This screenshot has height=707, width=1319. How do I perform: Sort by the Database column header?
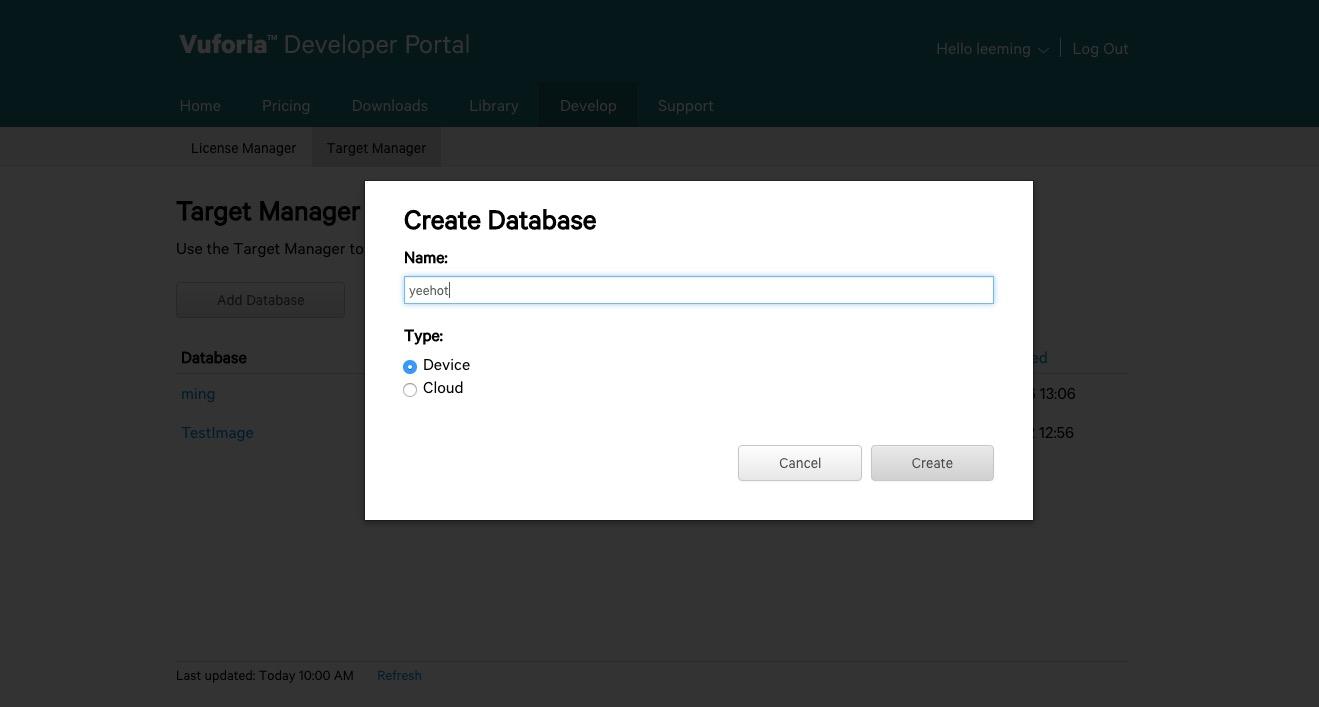(213, 358)
